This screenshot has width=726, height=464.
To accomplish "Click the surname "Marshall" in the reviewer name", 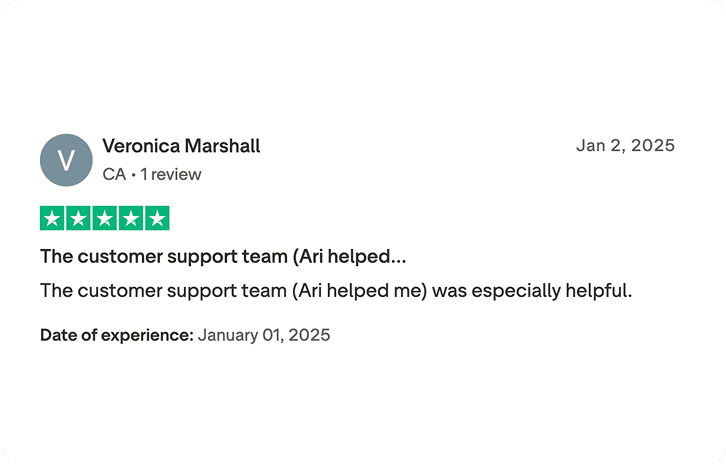I will point(222,146).
